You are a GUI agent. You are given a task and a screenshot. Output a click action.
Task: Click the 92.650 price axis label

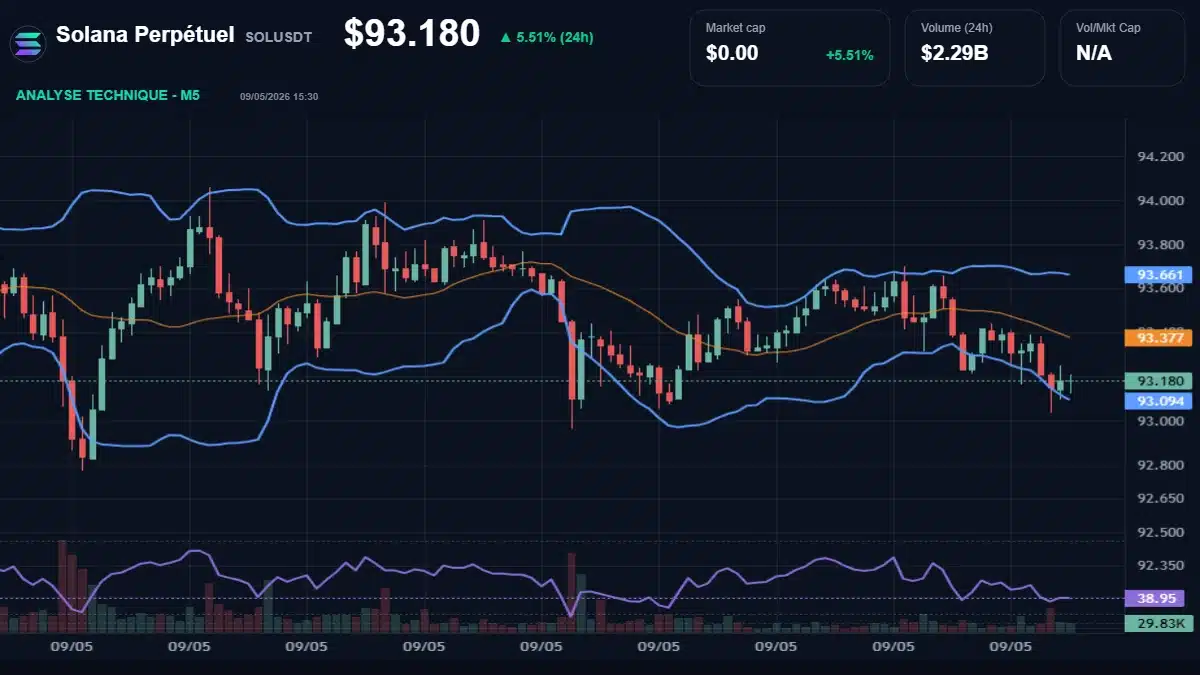(x=1161, y=498)
